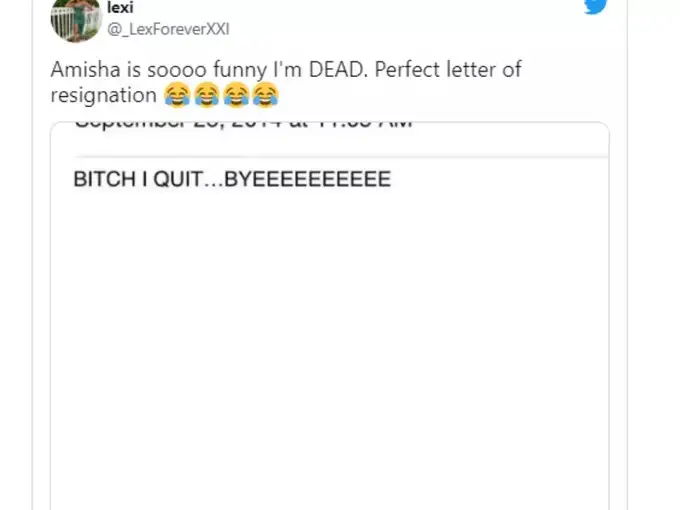Click the second laughing-crying emoji in the tweet
This screenshot has width=680, height=510.
tap(207, 95)
